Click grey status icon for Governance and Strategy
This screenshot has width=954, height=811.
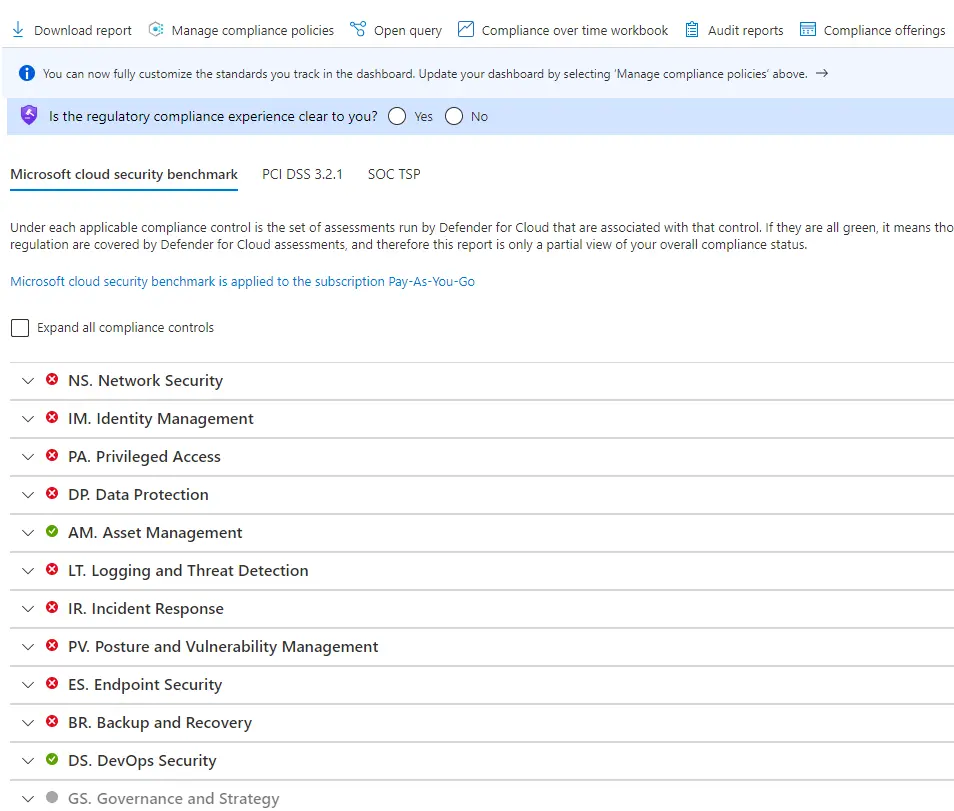coord(52,798)
